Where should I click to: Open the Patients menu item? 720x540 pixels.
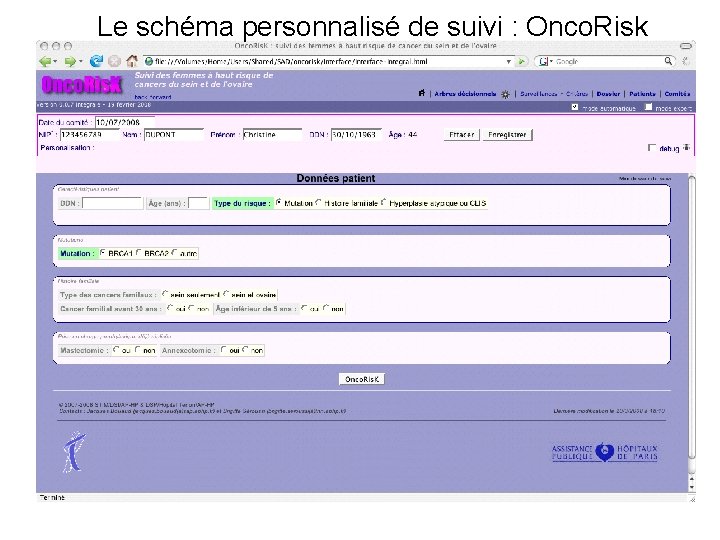tap(642, 94)
